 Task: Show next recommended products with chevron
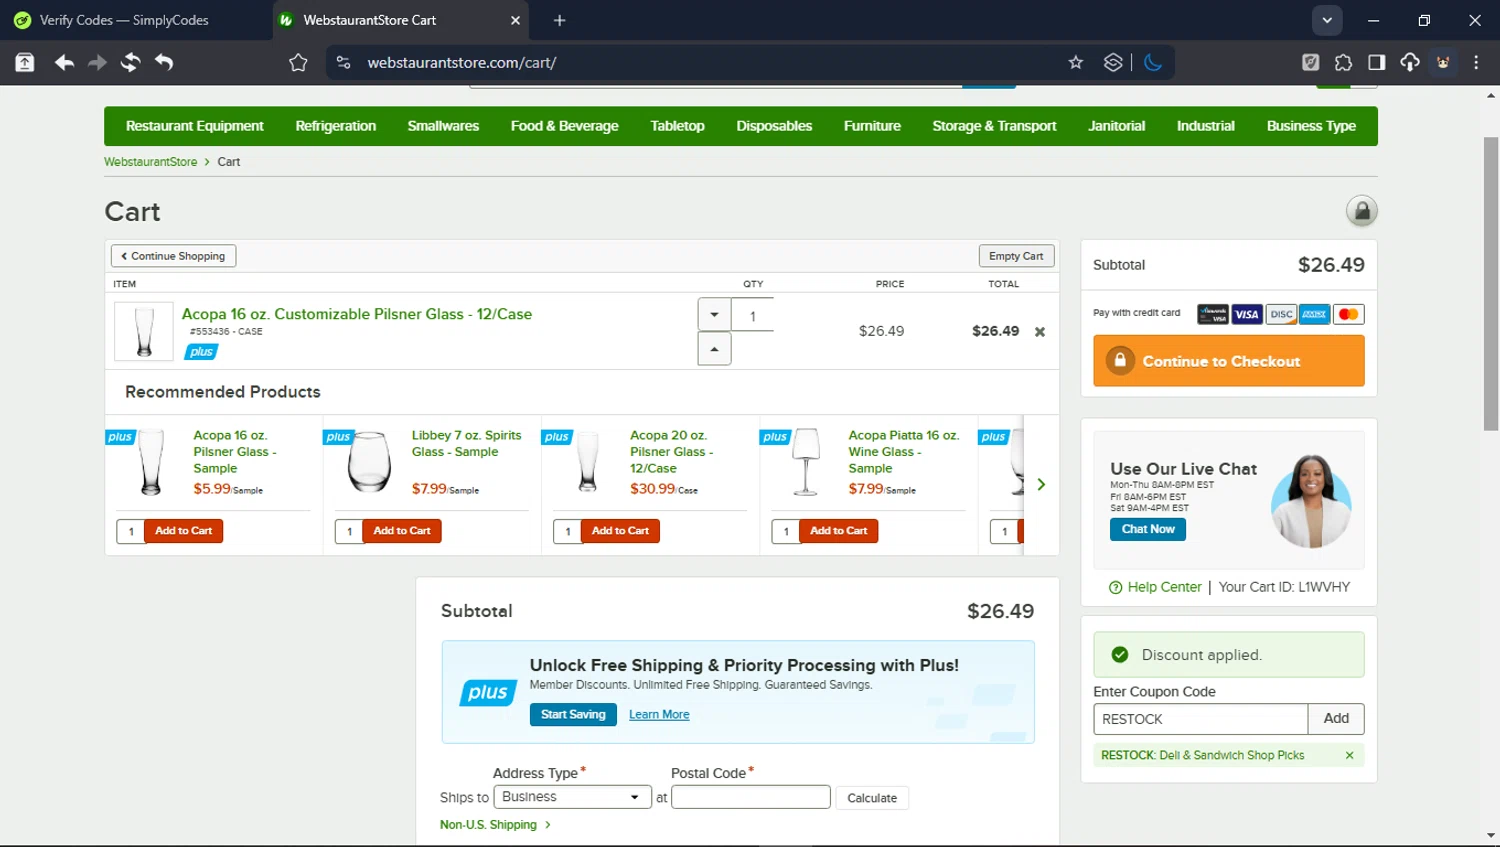1041,485
